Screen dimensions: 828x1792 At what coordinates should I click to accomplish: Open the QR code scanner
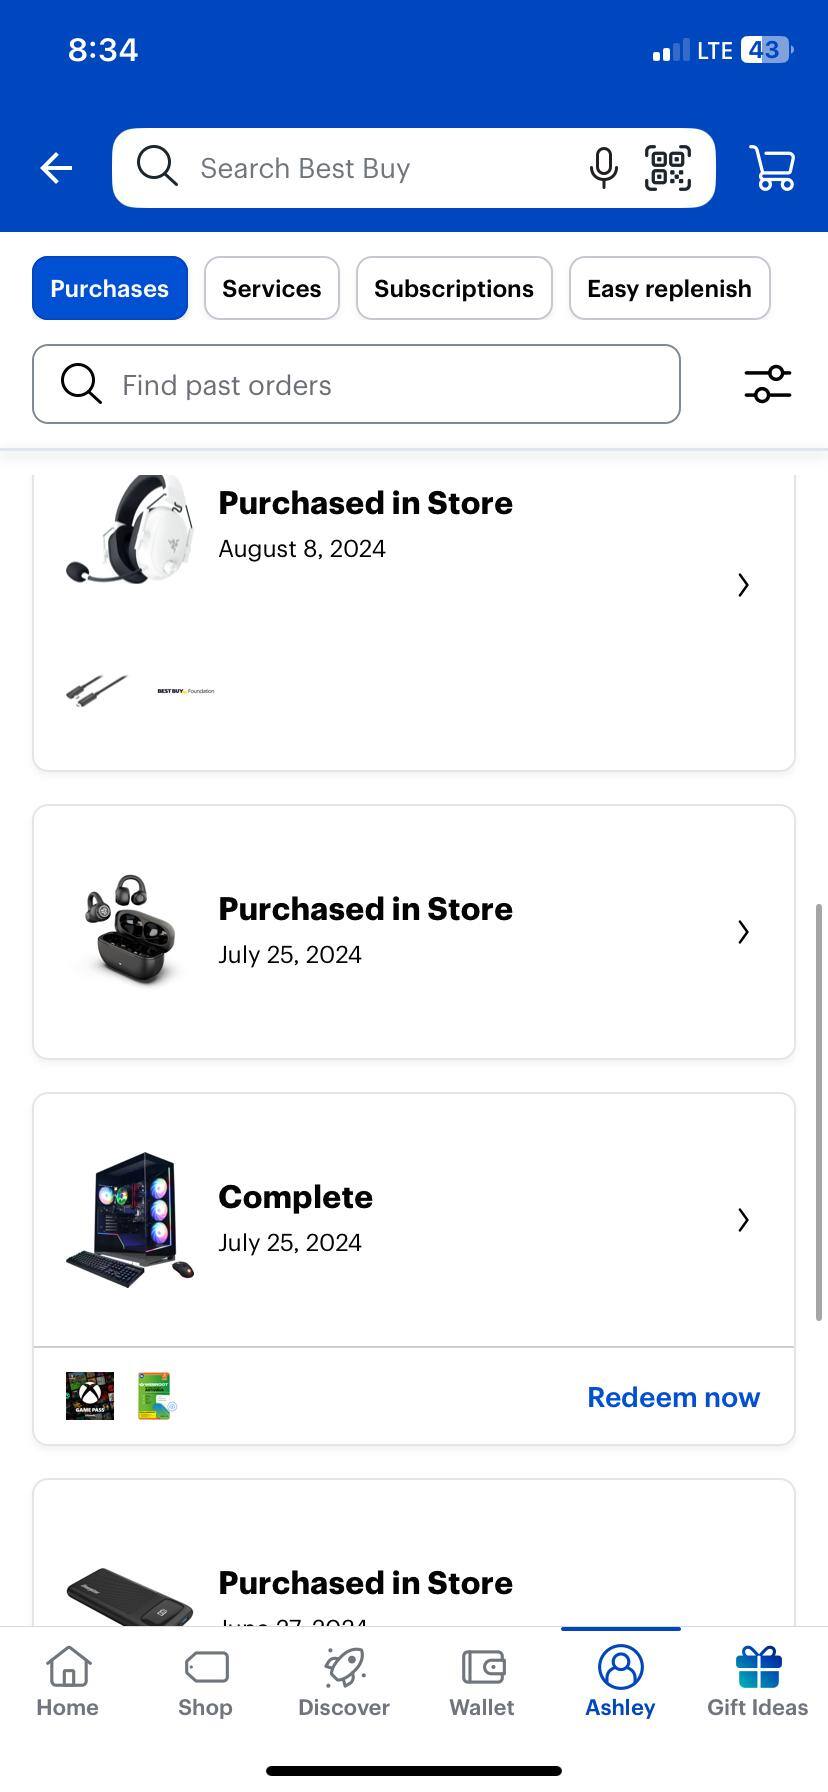(667, 168)
